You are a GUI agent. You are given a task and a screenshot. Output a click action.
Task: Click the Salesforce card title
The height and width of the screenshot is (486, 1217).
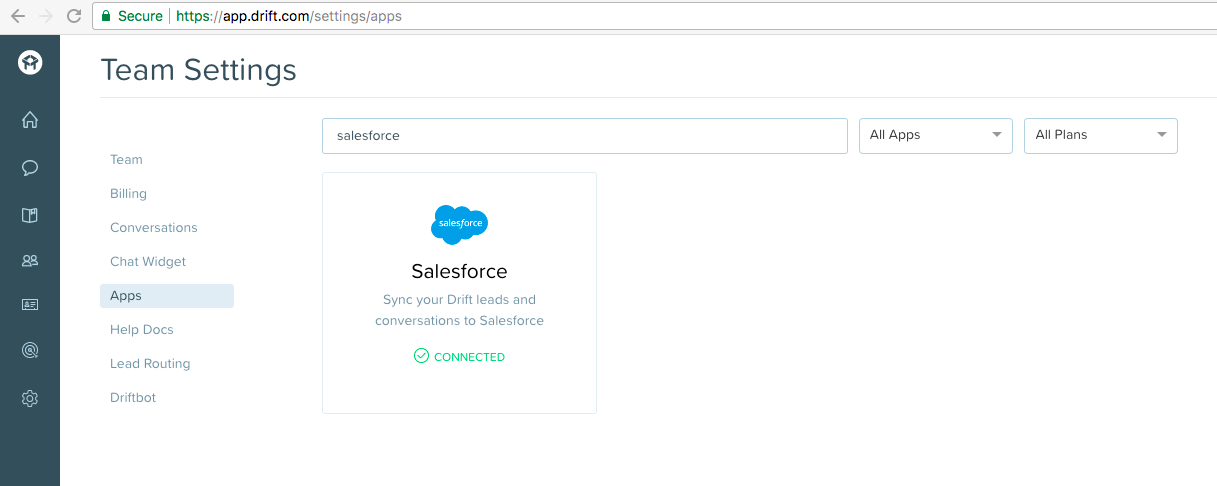(459, 271)
